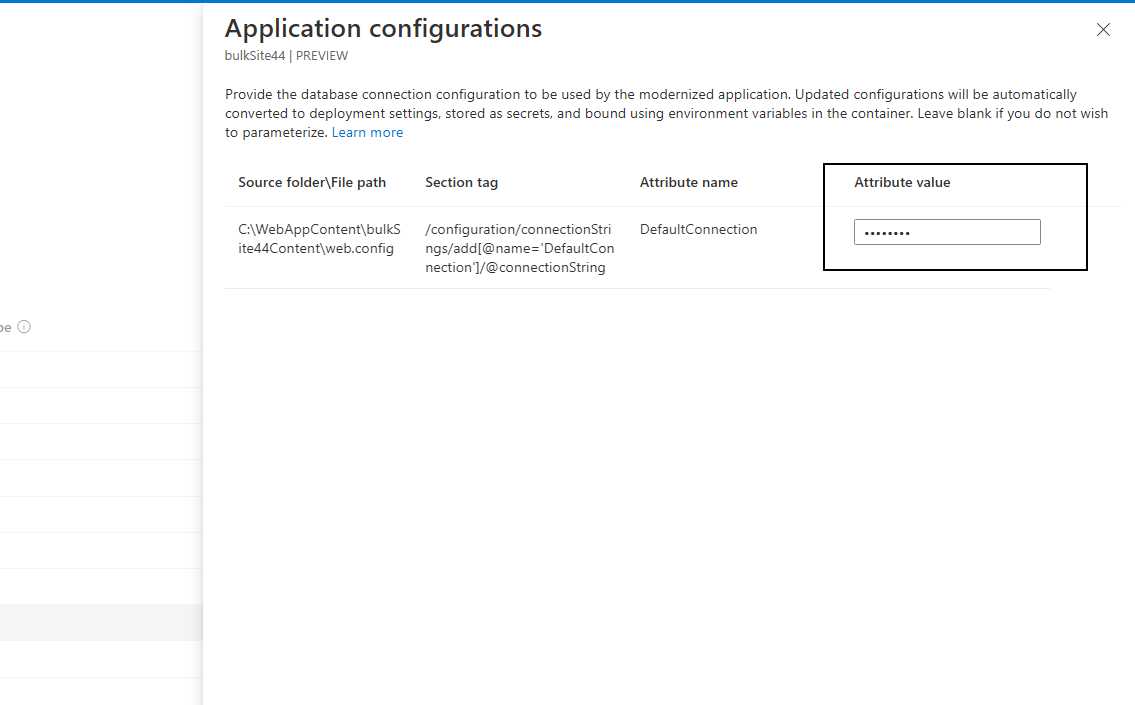1135x705 pixels.
Task: Click the Attribute value password field
Action: point(947,232)
